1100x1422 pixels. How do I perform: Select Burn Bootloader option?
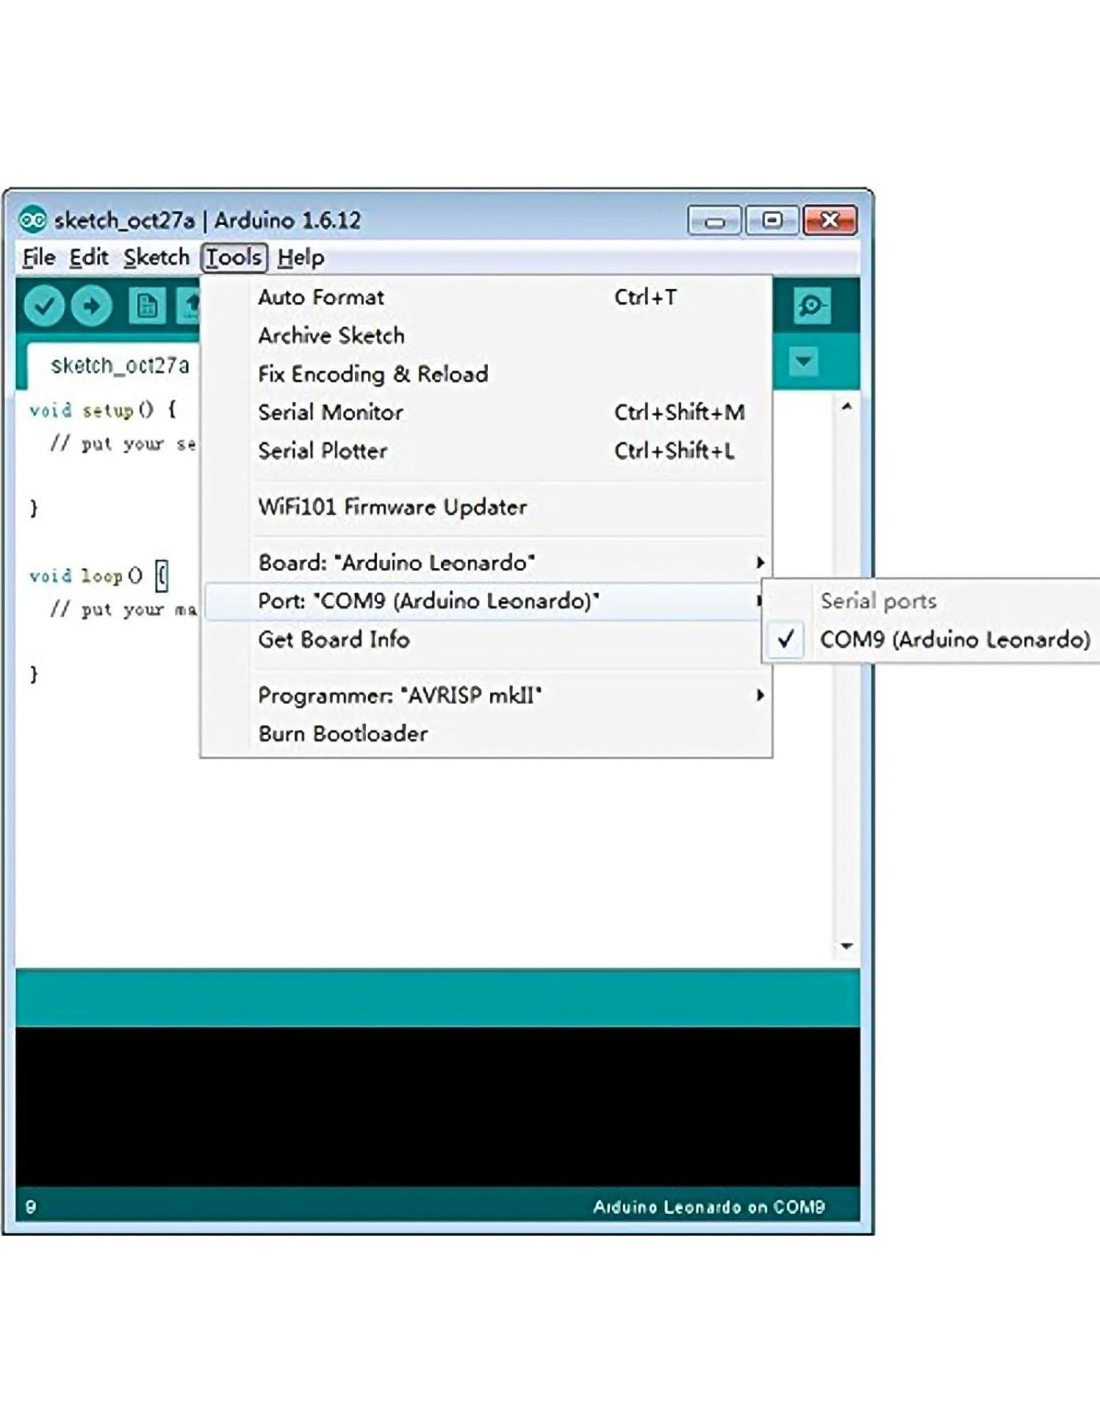coord(343,734)
